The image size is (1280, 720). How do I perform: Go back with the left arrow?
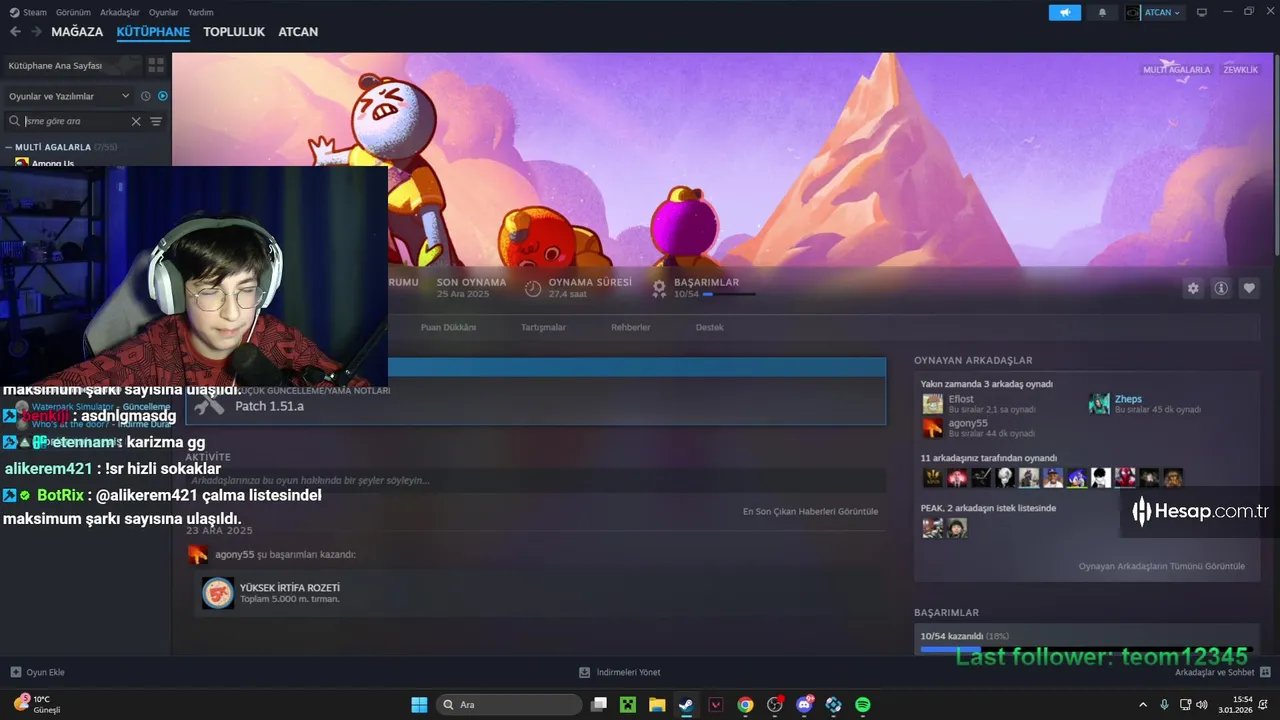[x=15, y=32]
